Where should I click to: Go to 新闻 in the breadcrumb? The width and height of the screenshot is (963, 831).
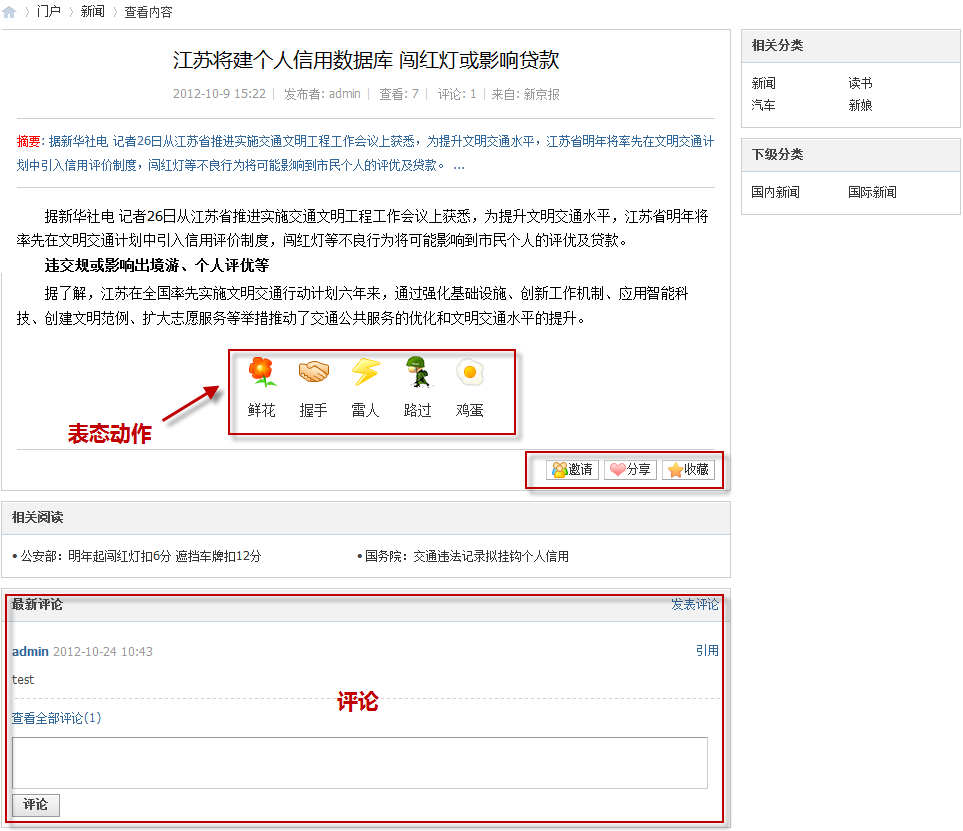(92, 12)
